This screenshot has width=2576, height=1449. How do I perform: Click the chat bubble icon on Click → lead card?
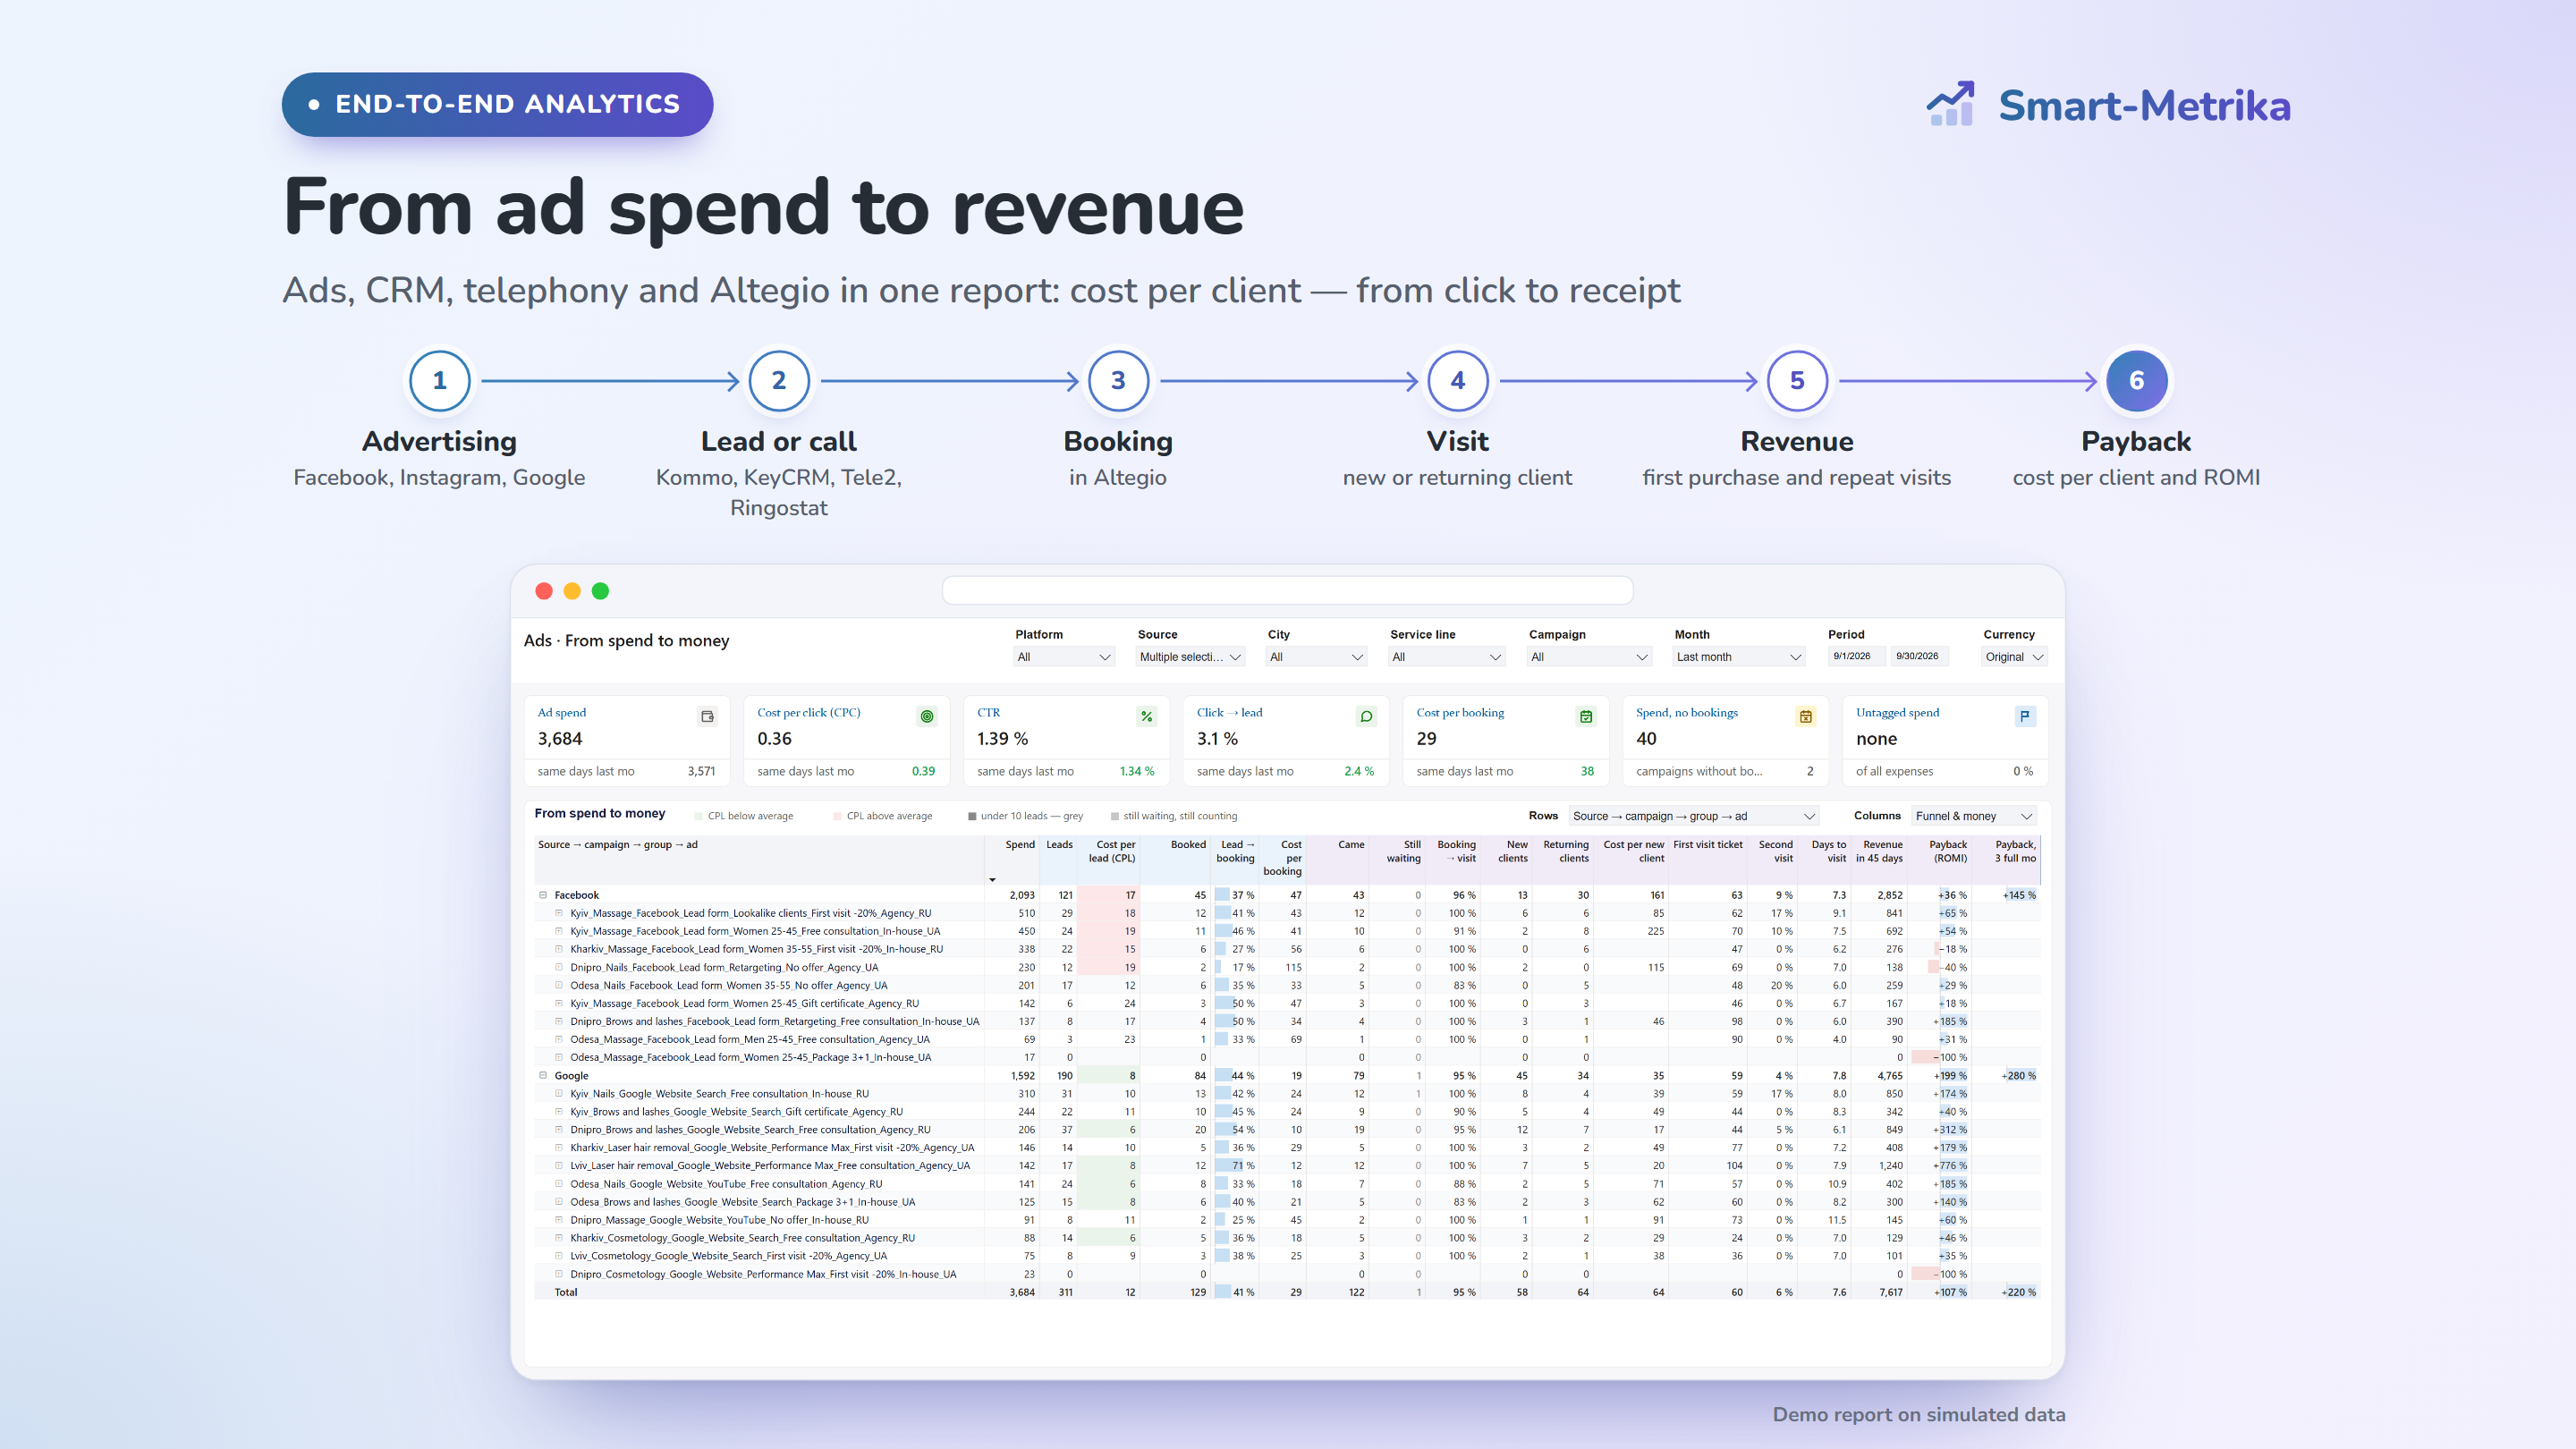point(1366,716)
